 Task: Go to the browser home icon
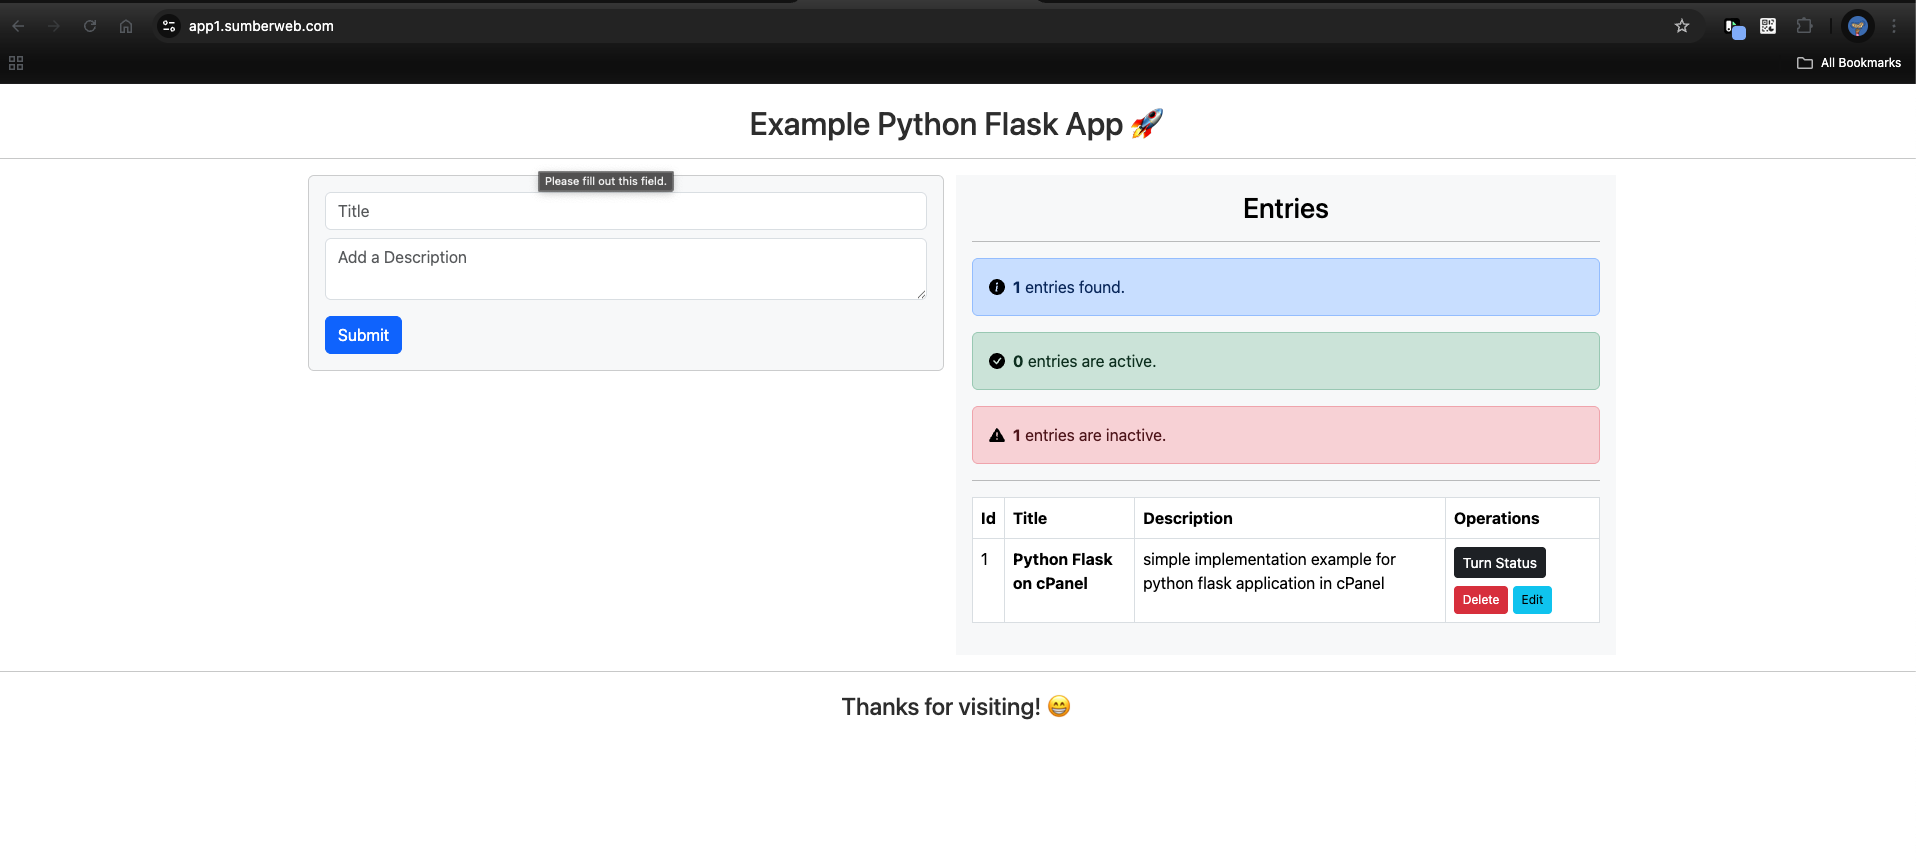pos(126,26)
